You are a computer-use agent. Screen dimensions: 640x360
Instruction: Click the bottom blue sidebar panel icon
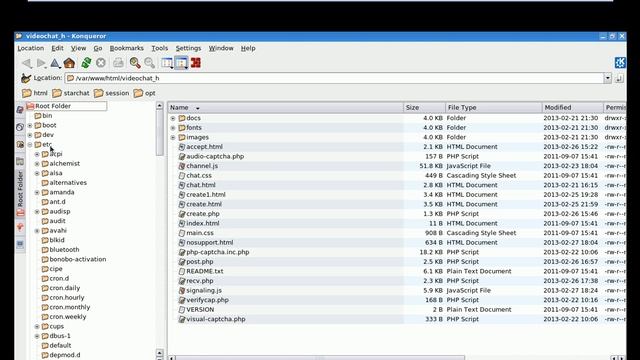click(x=20, y=244)
